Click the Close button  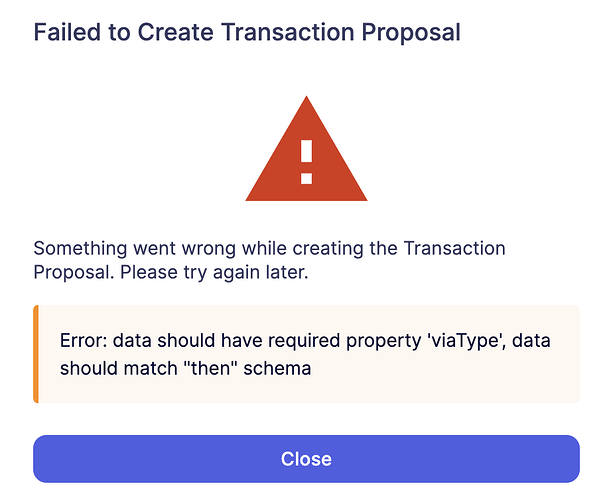(x=306, y=459)
